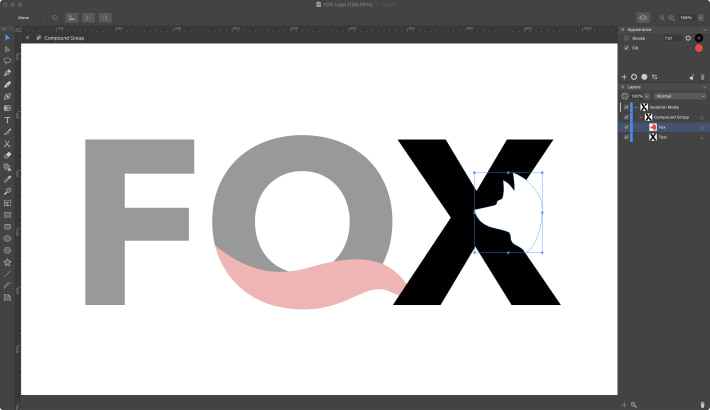Select the Pen tool
710x410 pixels.
click(x=7, y=72)
